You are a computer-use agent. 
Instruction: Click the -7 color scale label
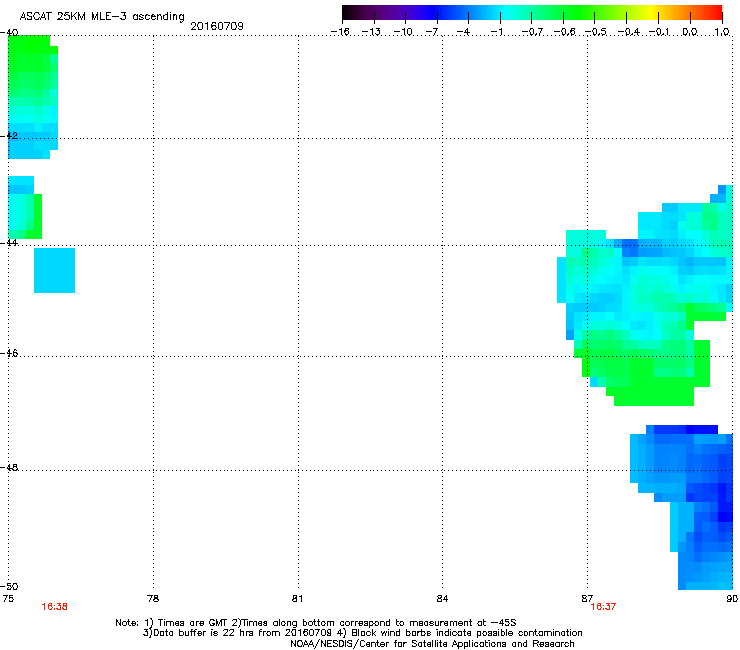point(431,32)
